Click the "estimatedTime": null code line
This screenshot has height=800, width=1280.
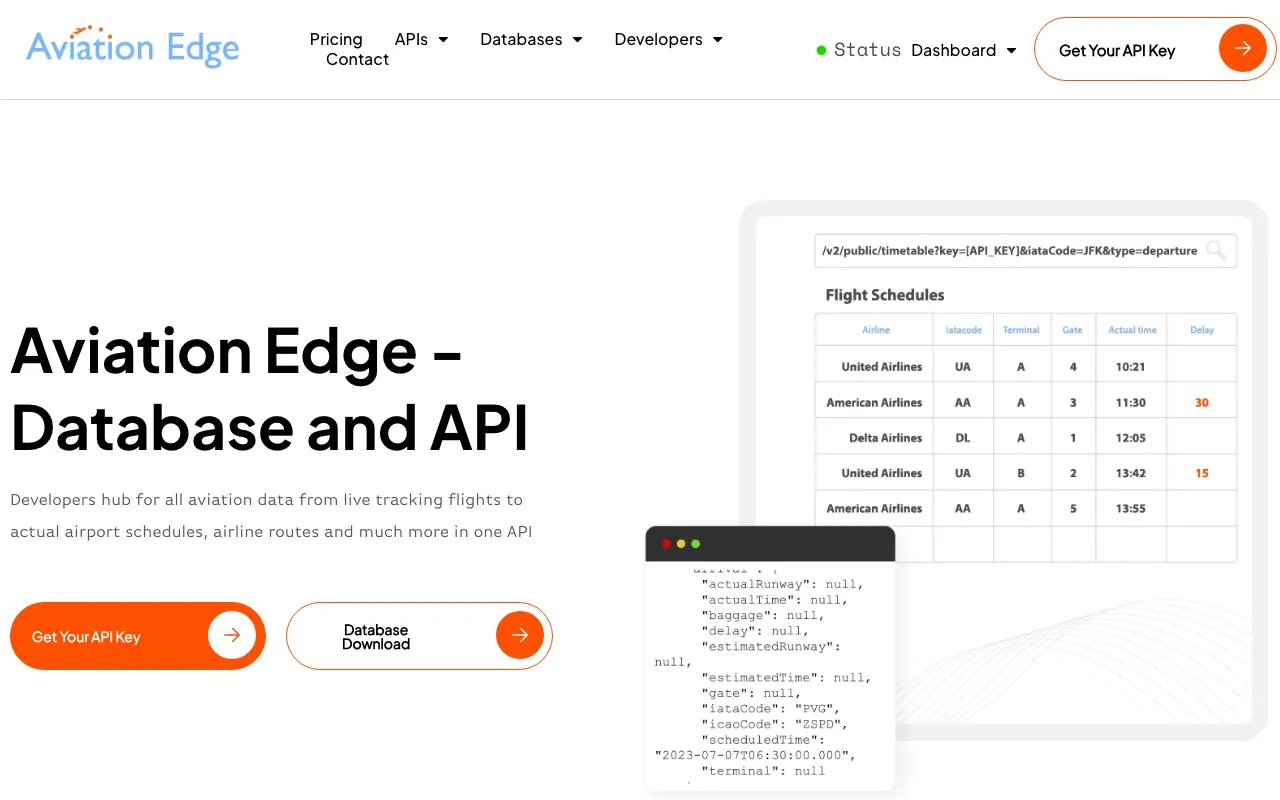click(x=786, y=678)
